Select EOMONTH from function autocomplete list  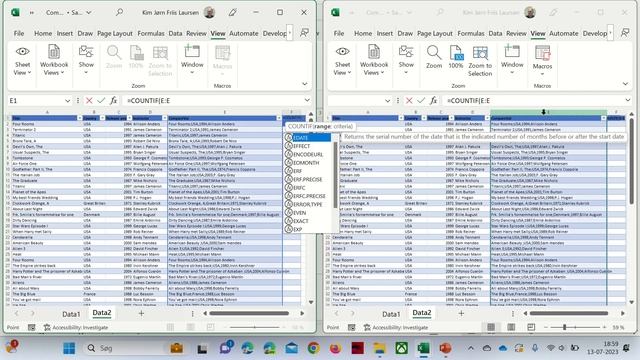(308, 163)
